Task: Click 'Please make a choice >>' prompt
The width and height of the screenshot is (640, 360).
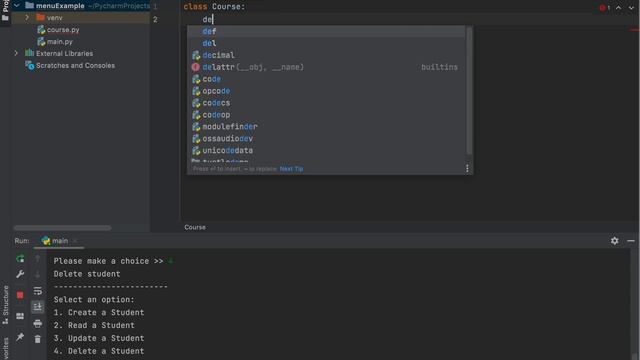Action: 108,261
